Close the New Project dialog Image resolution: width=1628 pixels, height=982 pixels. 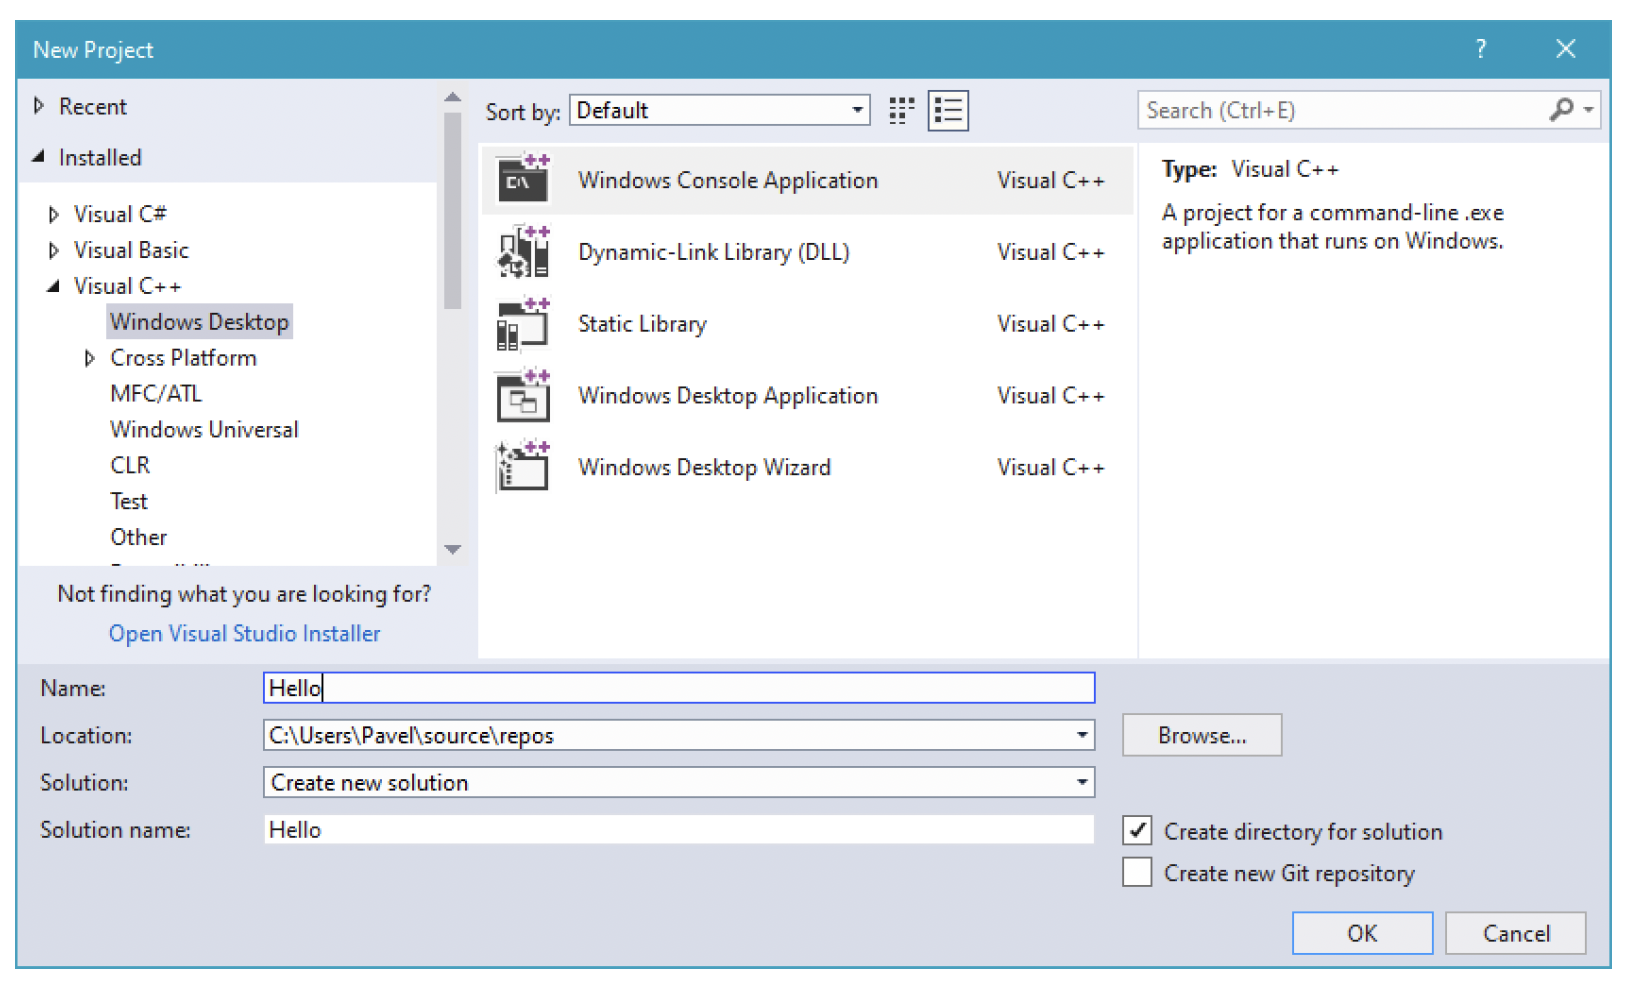pos(1566,49)
